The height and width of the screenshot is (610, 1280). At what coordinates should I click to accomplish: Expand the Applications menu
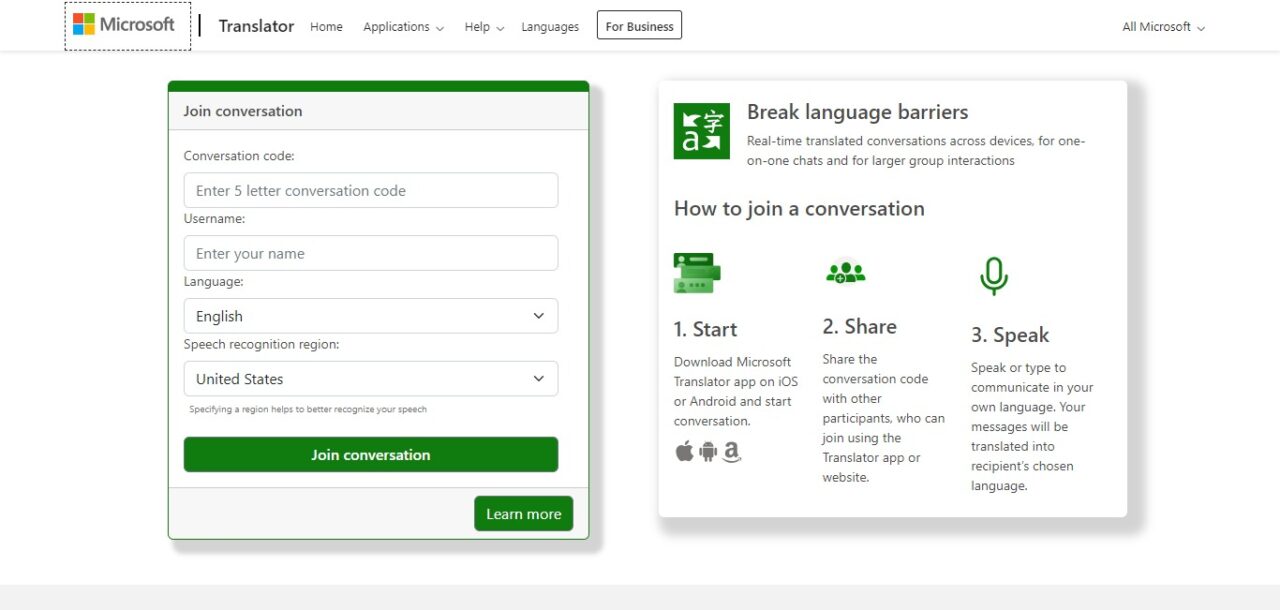click(403, 27)
